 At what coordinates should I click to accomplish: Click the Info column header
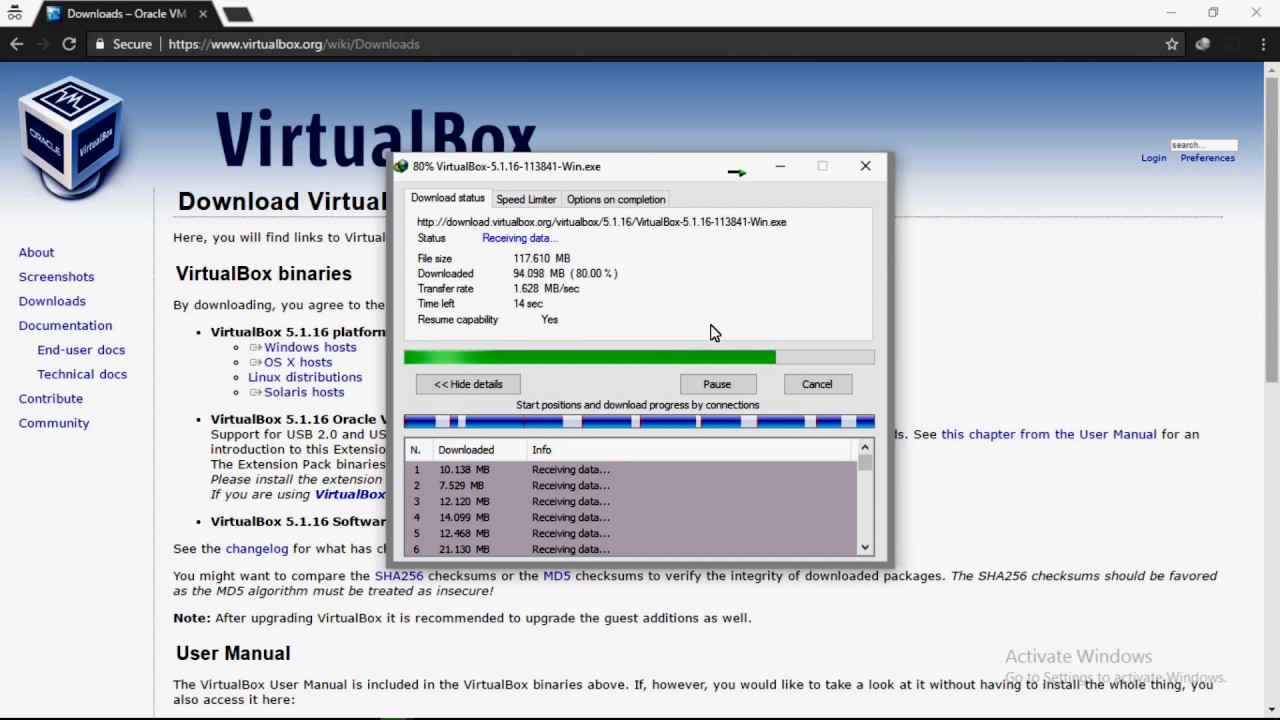point(691,450)
